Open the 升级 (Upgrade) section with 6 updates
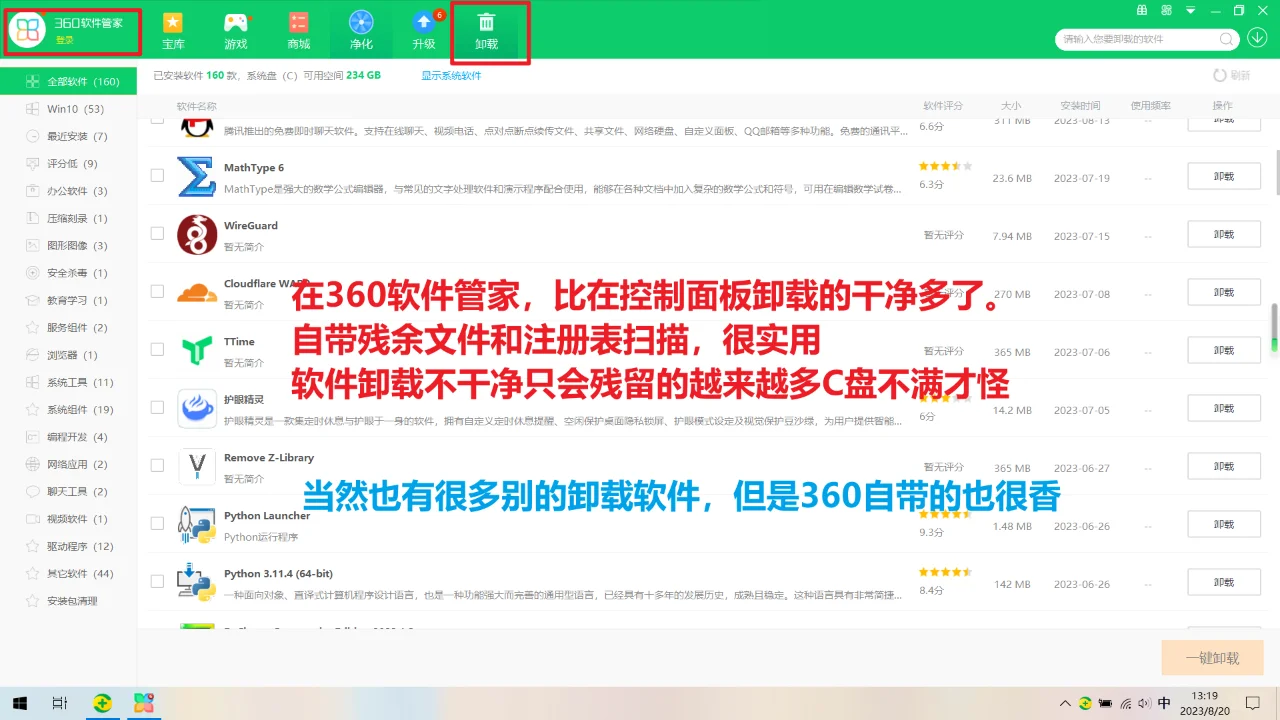 point(425,30)
